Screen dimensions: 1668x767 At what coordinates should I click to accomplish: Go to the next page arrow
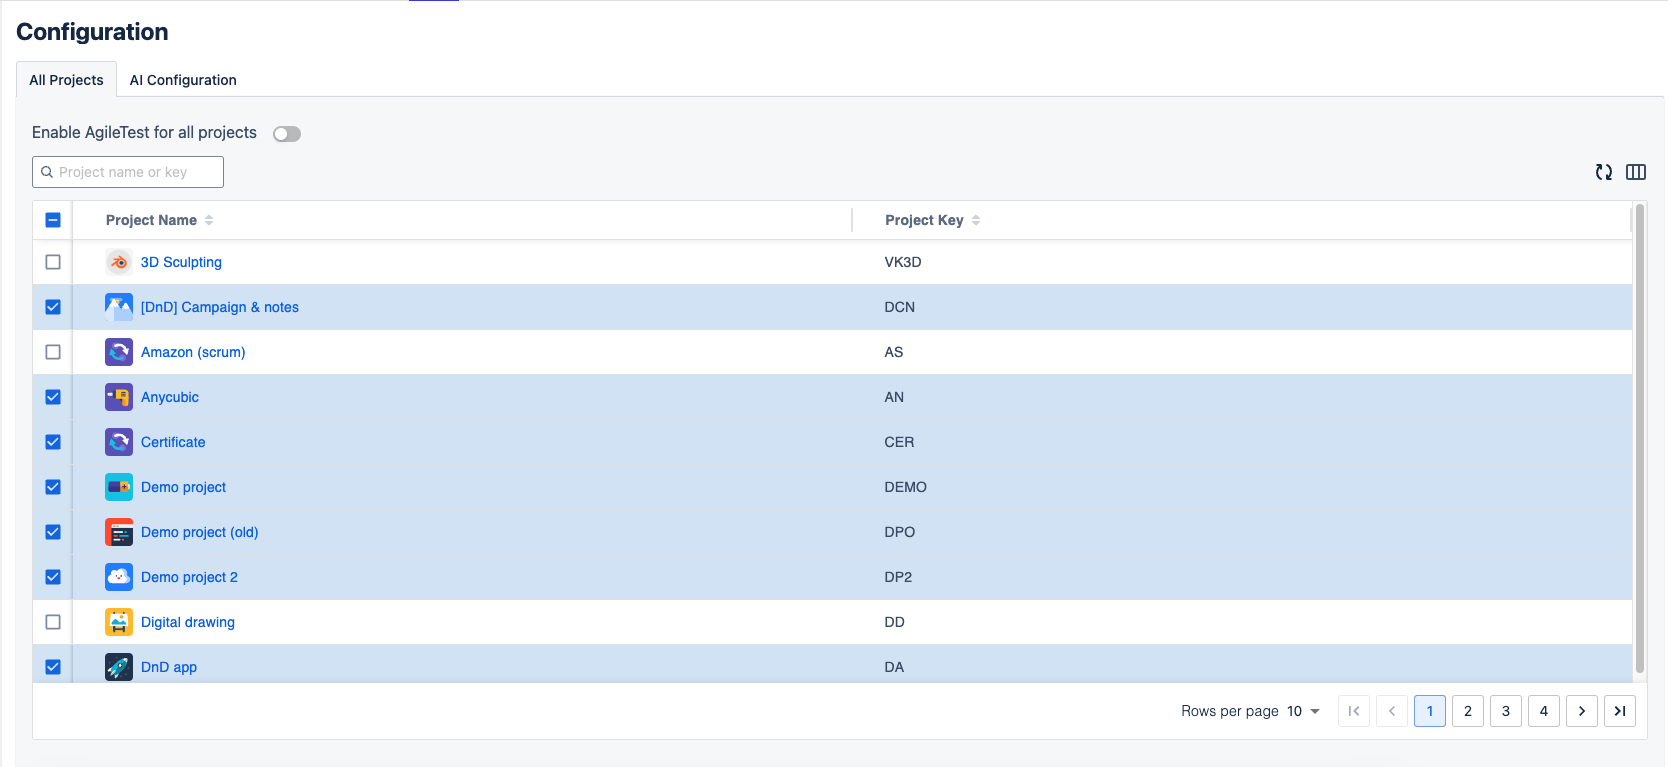point(1581,711)
